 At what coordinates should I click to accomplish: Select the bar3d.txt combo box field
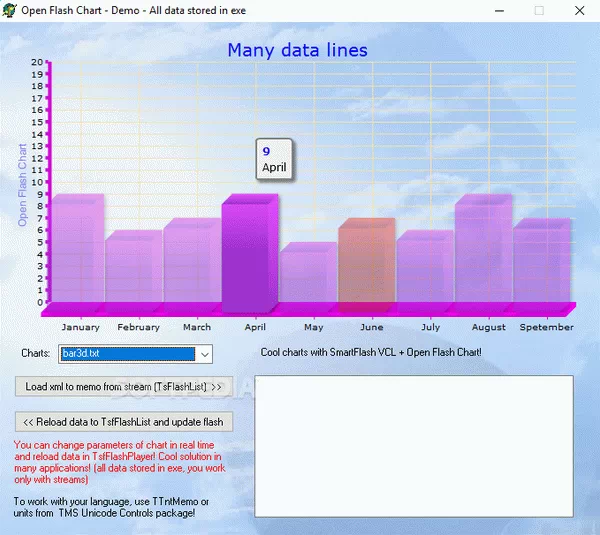tap(127, 354)
